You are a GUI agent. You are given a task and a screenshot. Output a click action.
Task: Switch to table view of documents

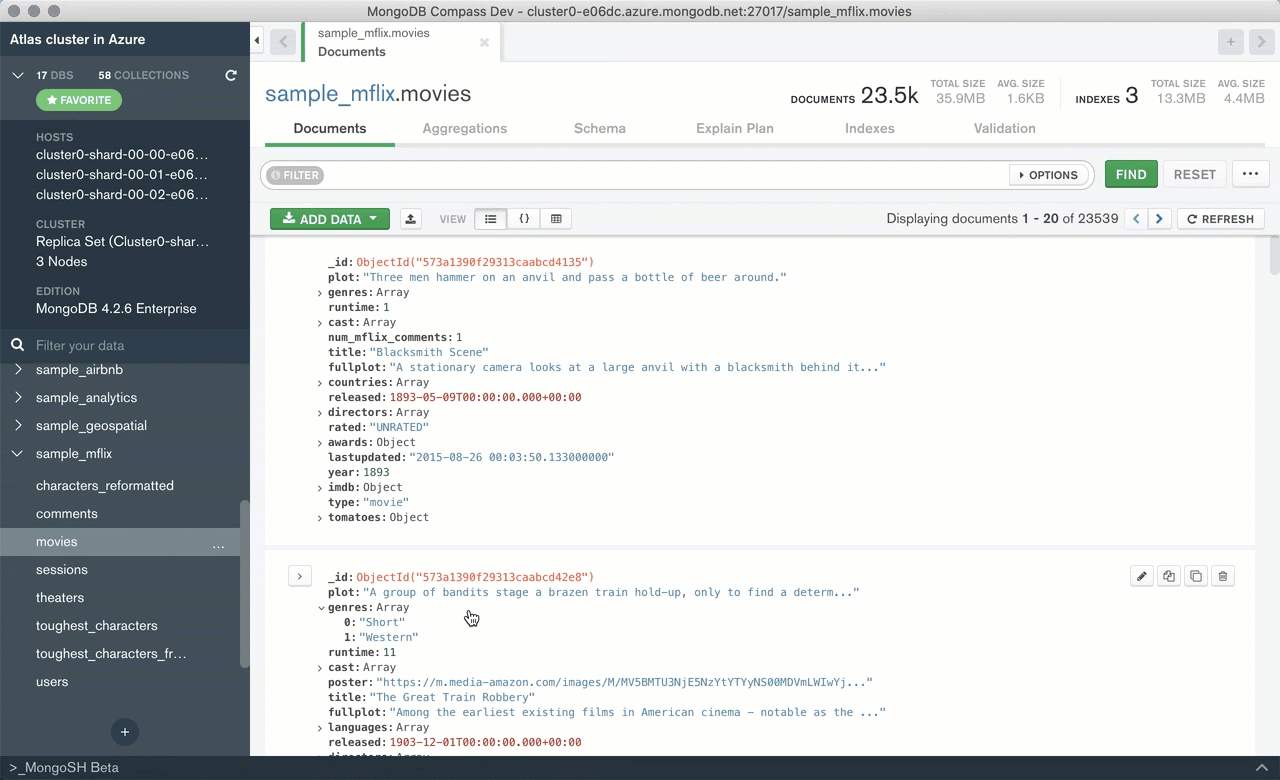pos(556,218)
